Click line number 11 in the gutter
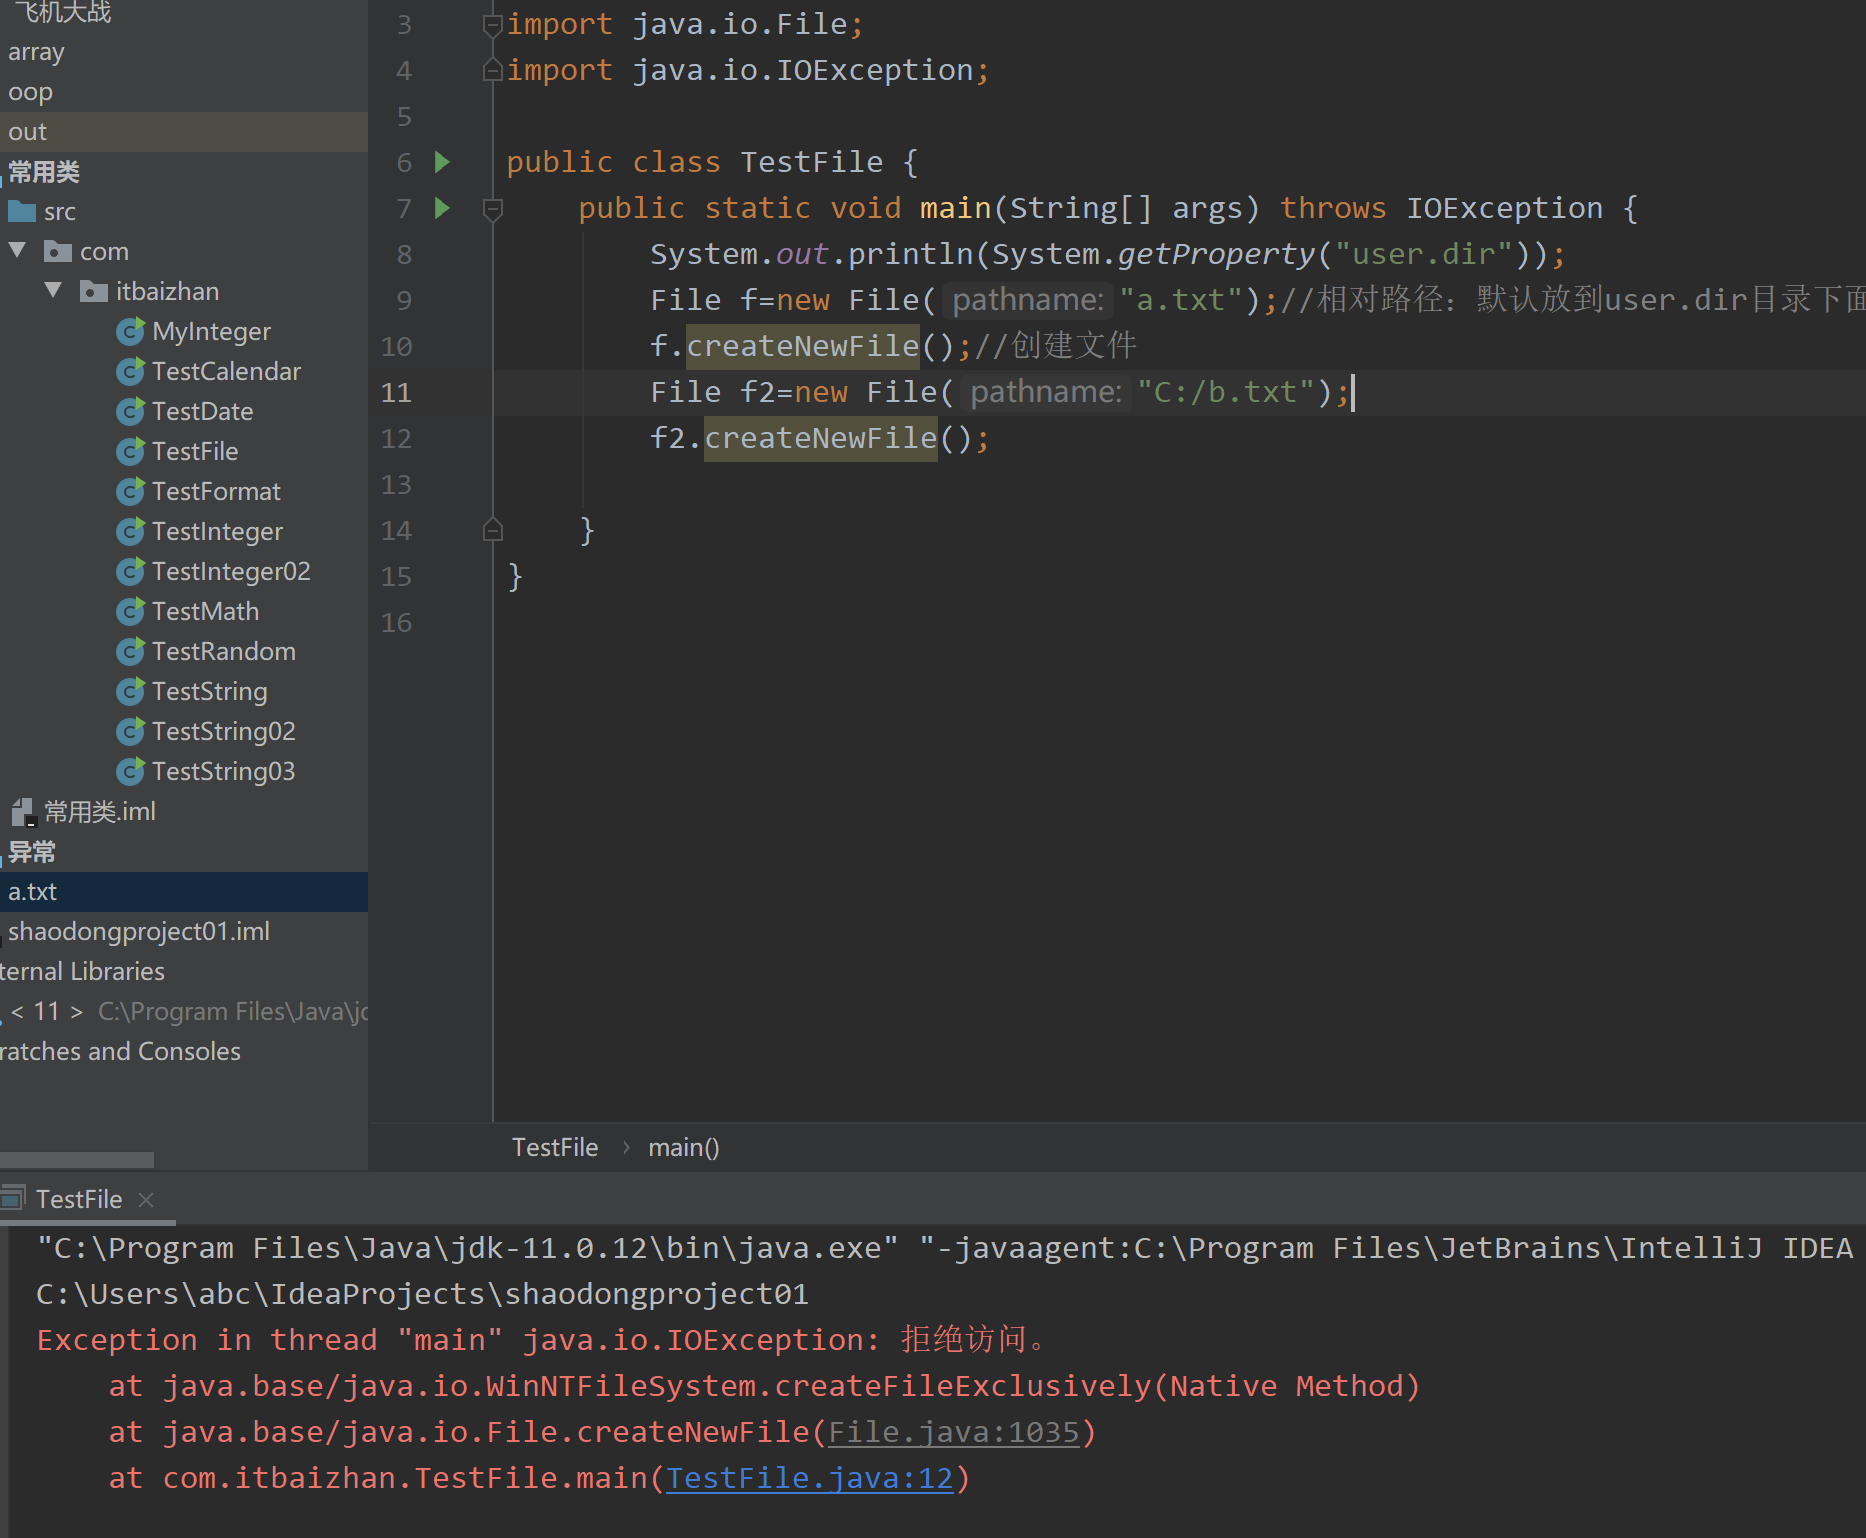Viewport: 1866px width, 1538px height. click(x=396, y=392)
